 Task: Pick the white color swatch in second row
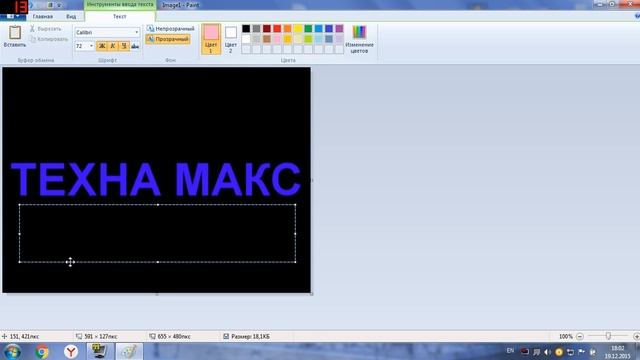[246, 39]
